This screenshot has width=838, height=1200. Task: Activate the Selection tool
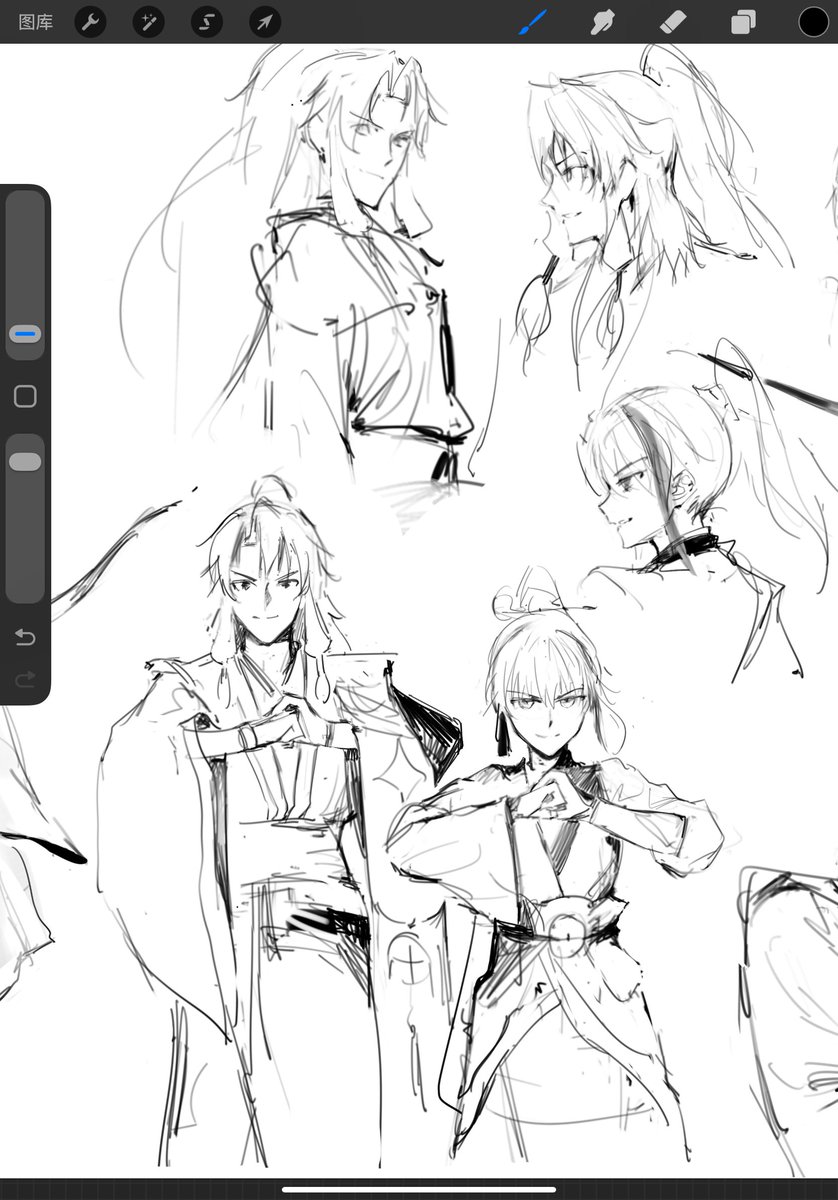[x=207, y=21]
